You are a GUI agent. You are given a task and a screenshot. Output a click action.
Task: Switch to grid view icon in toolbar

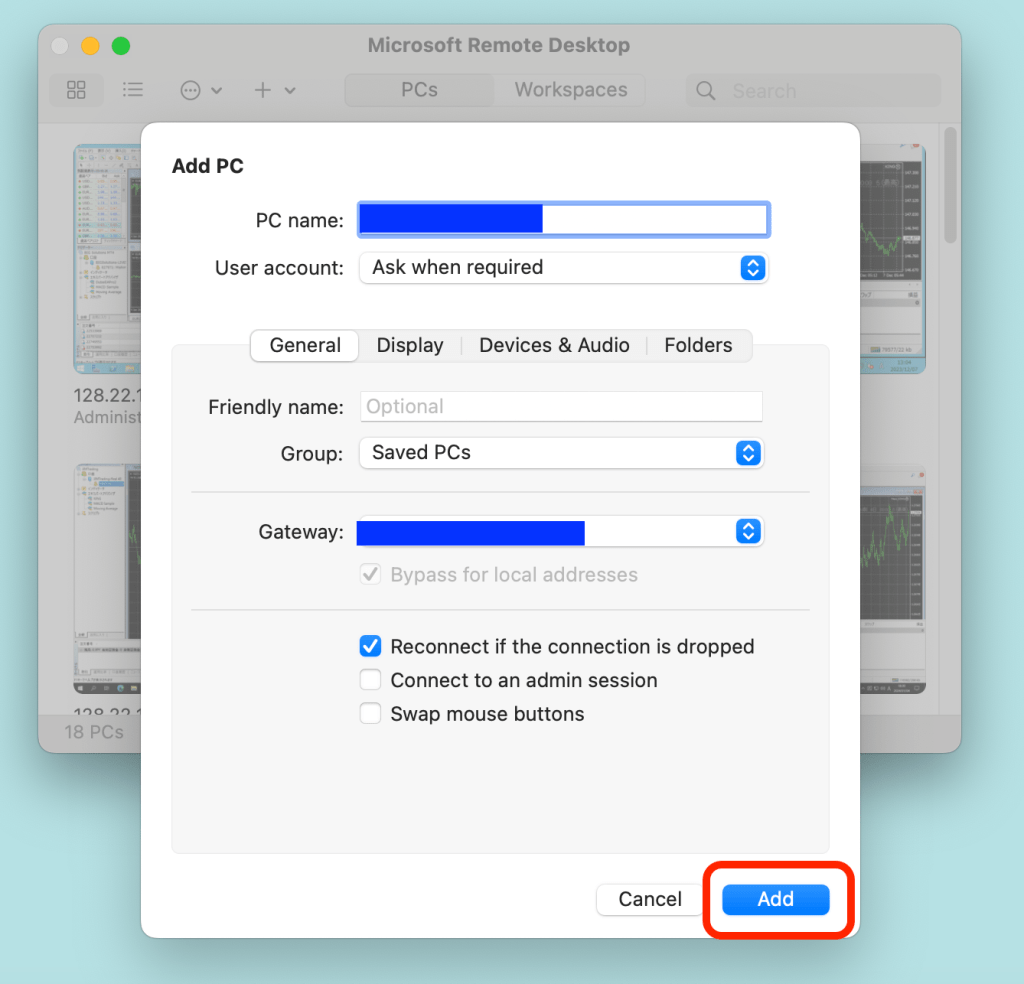[x=76, y=90]
